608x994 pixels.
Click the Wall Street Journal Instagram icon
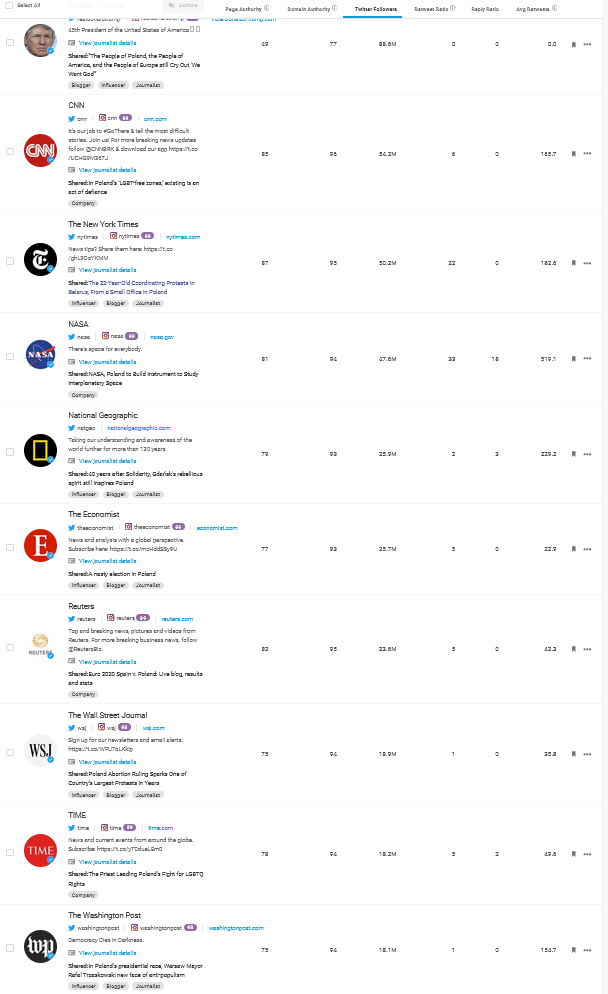coord(100,727)
